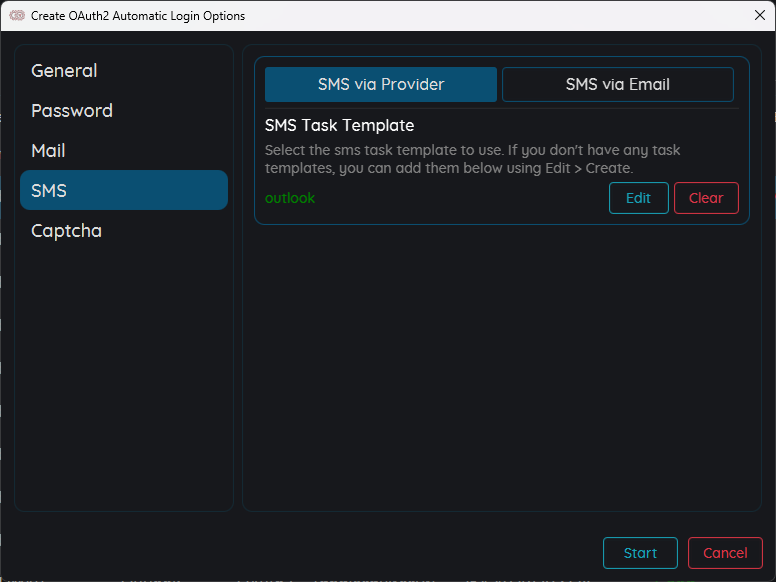
Task: Close the OAuth2 login options dialog
Action: [x=758, y=16]
